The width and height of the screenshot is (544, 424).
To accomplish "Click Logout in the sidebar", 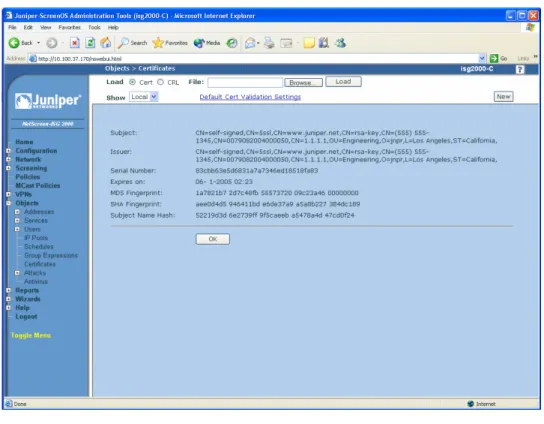I will [x=26, y=316].
